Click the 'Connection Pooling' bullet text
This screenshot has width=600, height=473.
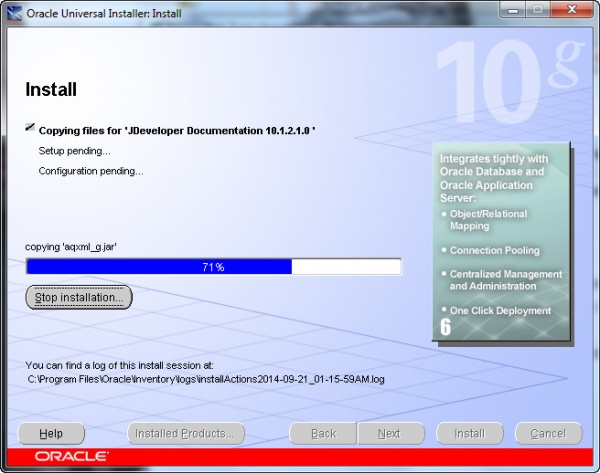tap(494, 251)
